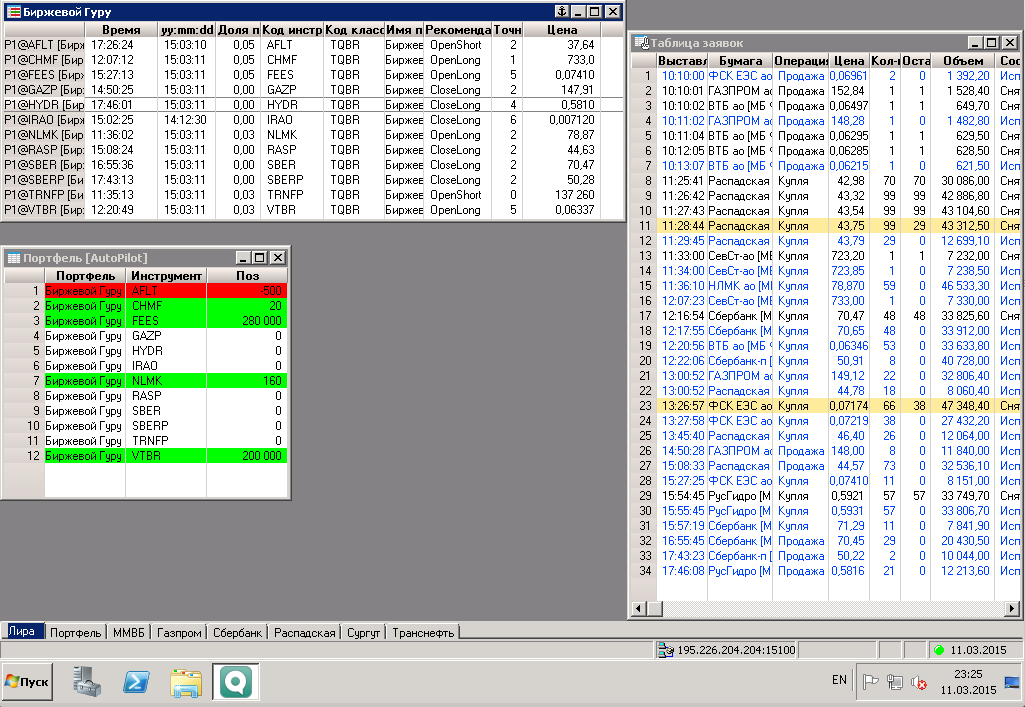Select P1@SBER row in Биржевой Гуру
This screenshot has height=707, width=1025.
(x=313, y=165)
